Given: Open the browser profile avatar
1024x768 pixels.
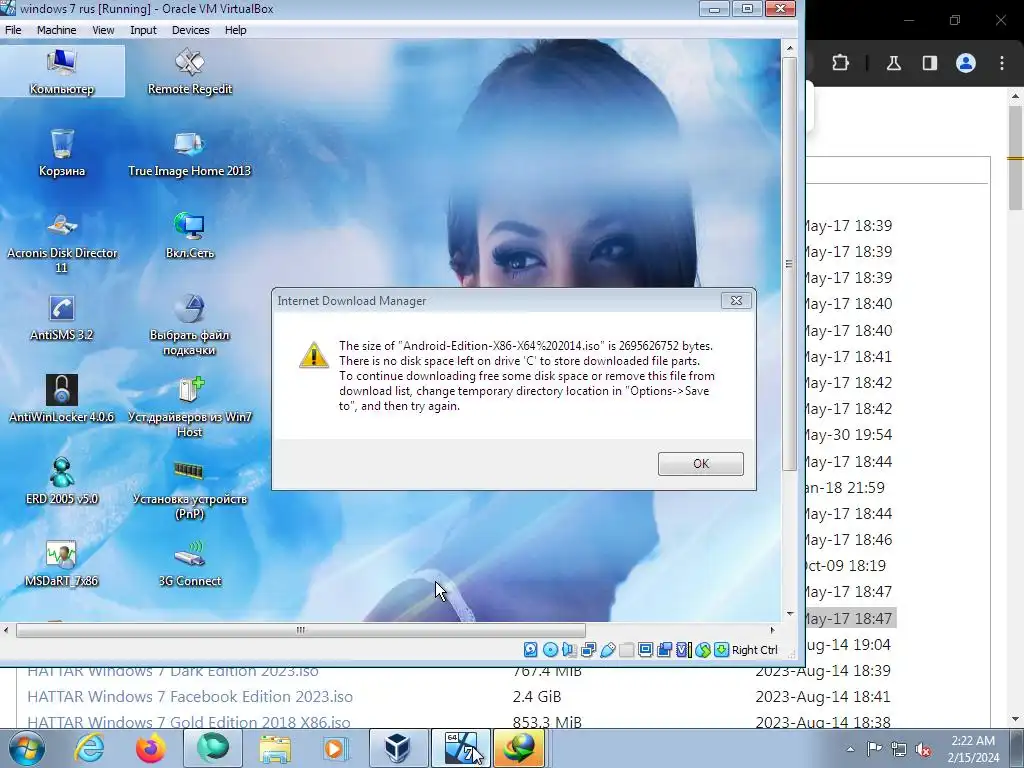Looking at the screenshot, I should [x=966, y=63].
